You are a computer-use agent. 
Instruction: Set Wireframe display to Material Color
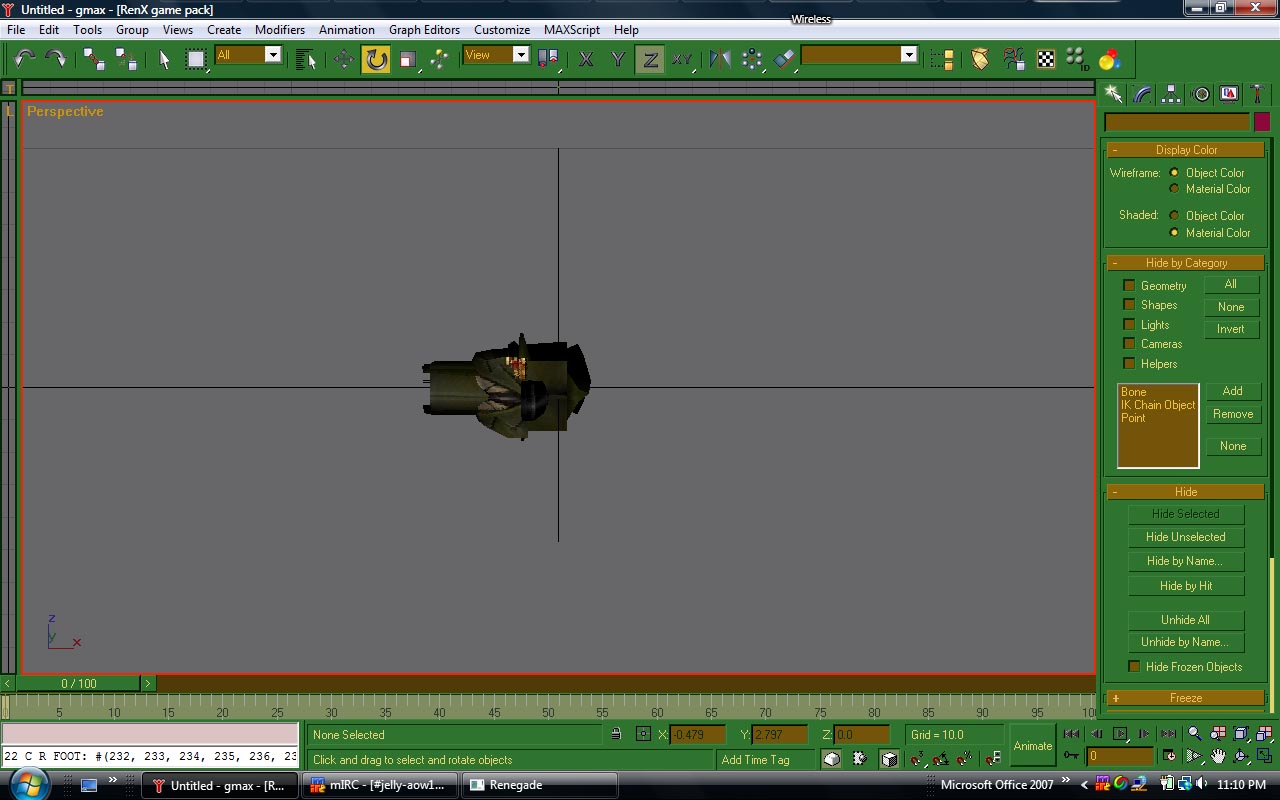coord(1174,189)
